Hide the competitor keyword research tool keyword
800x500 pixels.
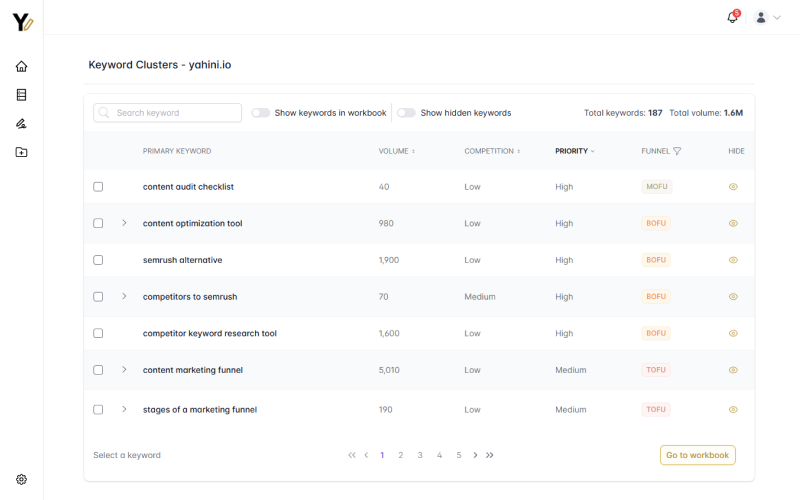[x=733, y=333]
